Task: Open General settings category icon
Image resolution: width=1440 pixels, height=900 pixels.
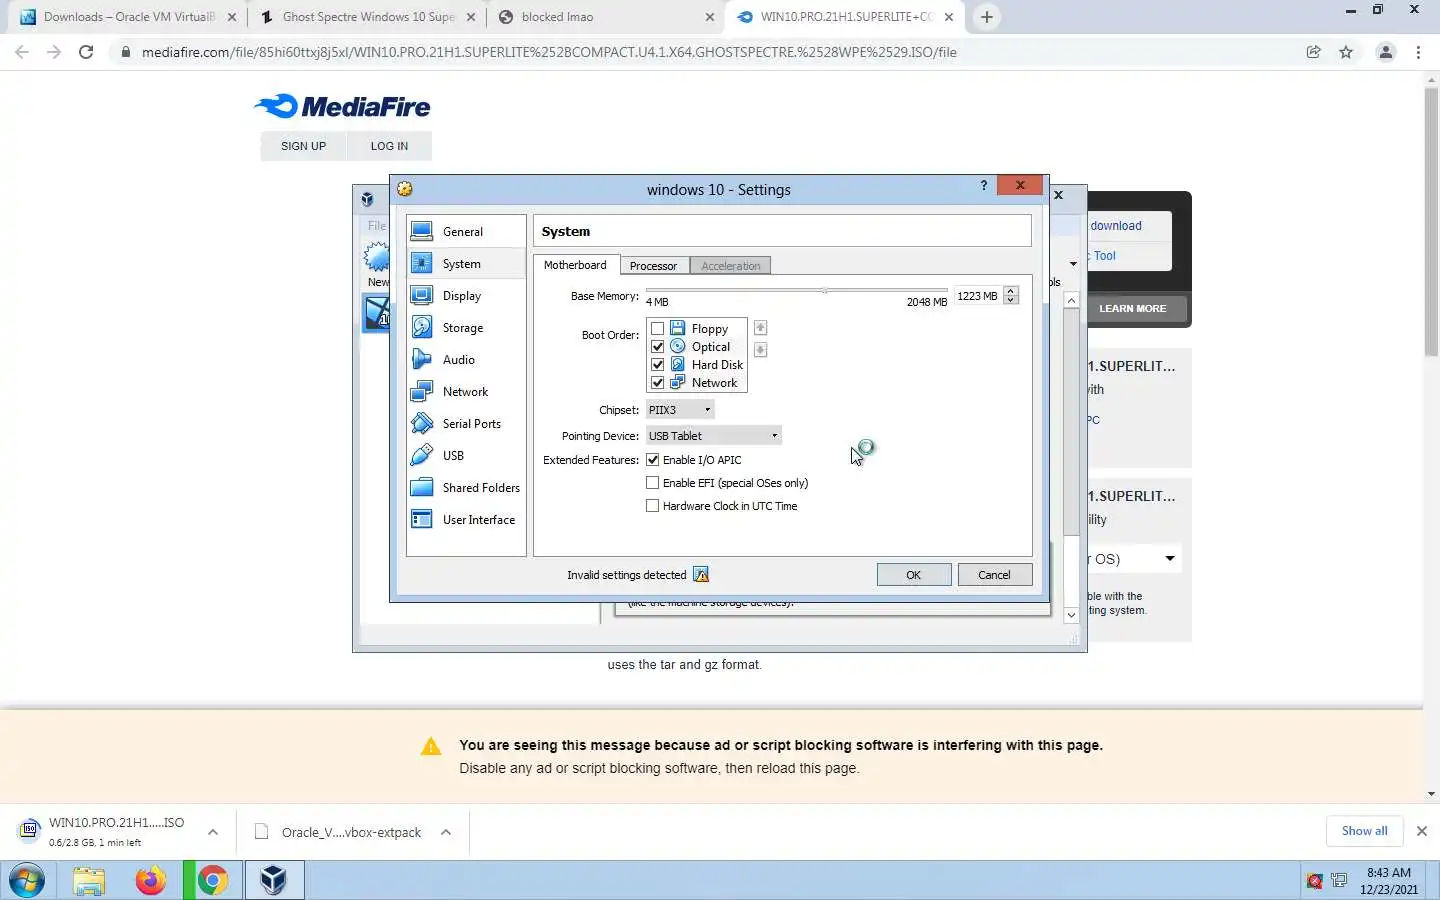Action: point(422,231)
